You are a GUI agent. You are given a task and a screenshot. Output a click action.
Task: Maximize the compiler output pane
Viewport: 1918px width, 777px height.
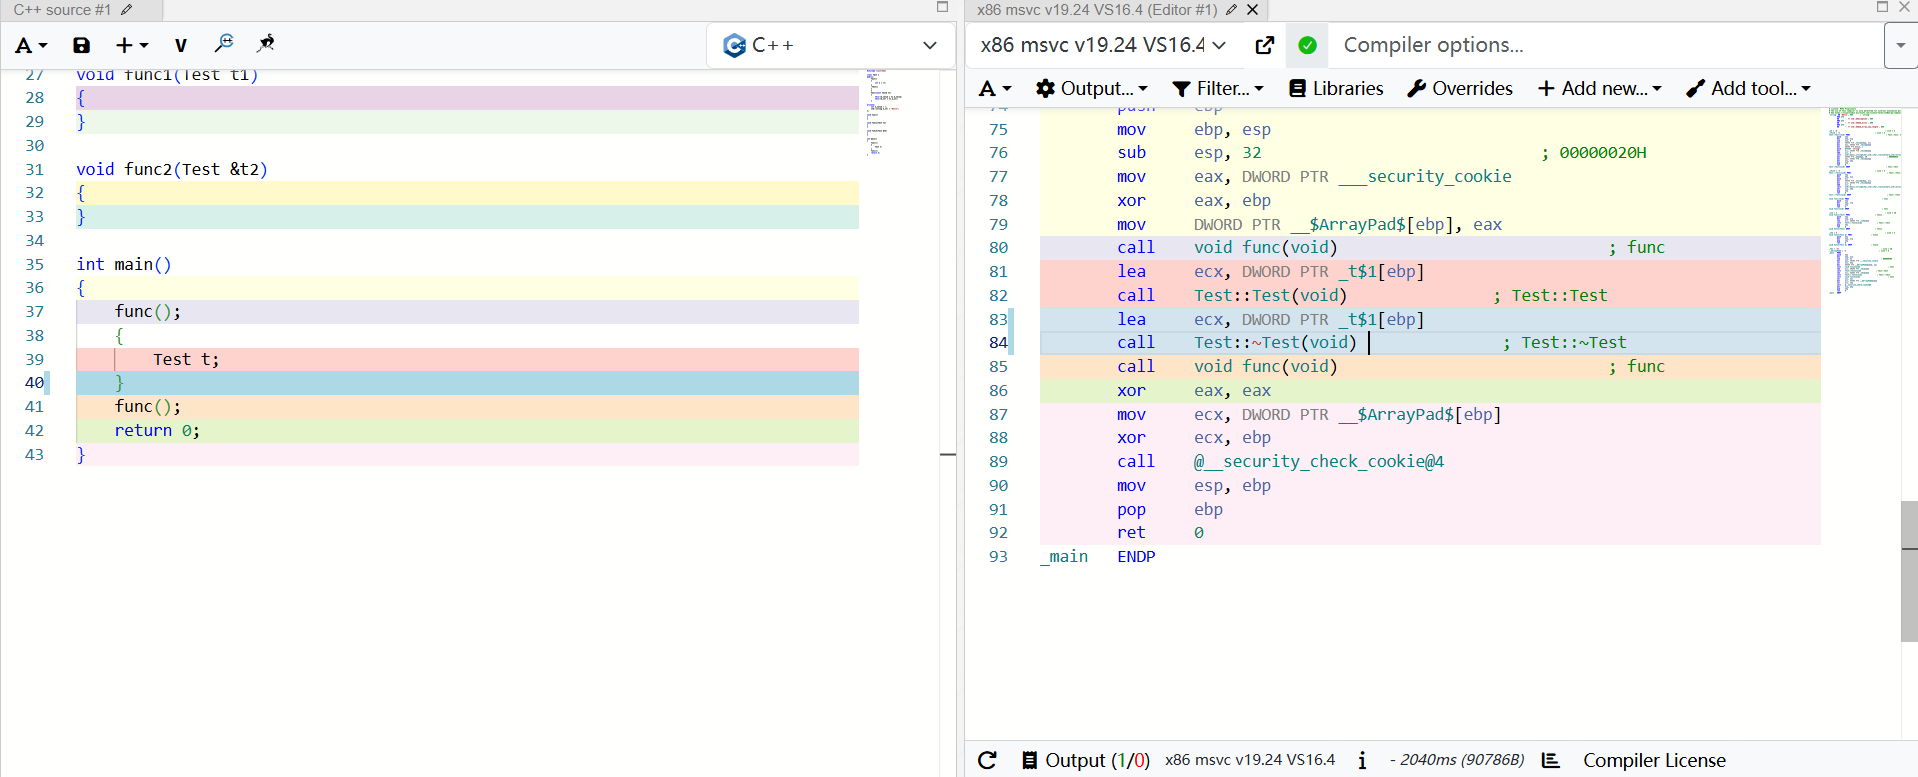pyautogui.click(x=1882, y=8)
